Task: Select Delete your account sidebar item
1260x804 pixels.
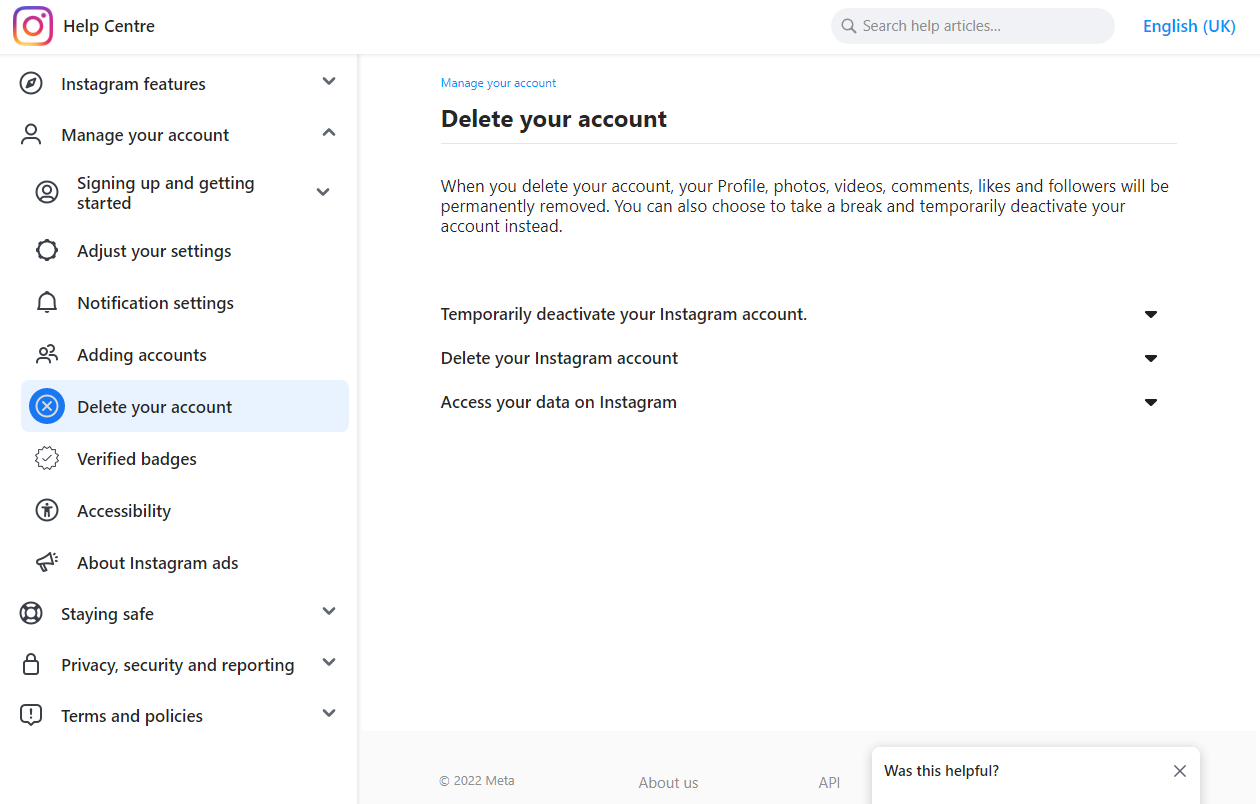Action: click(184, 406)
